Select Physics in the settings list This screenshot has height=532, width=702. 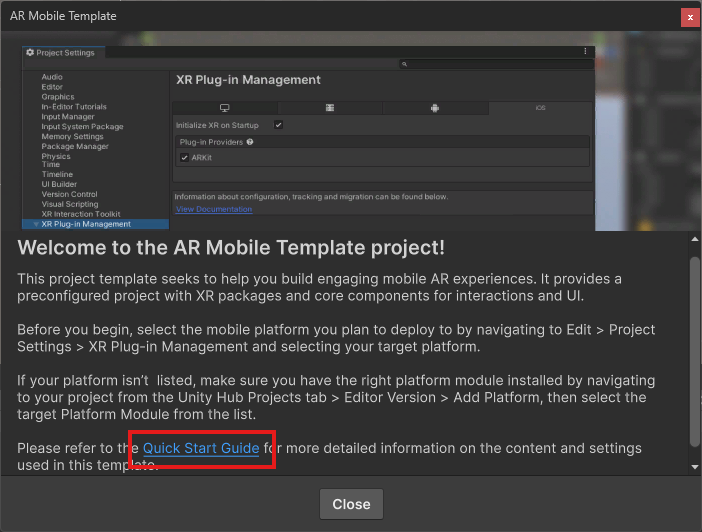[56, 156]
